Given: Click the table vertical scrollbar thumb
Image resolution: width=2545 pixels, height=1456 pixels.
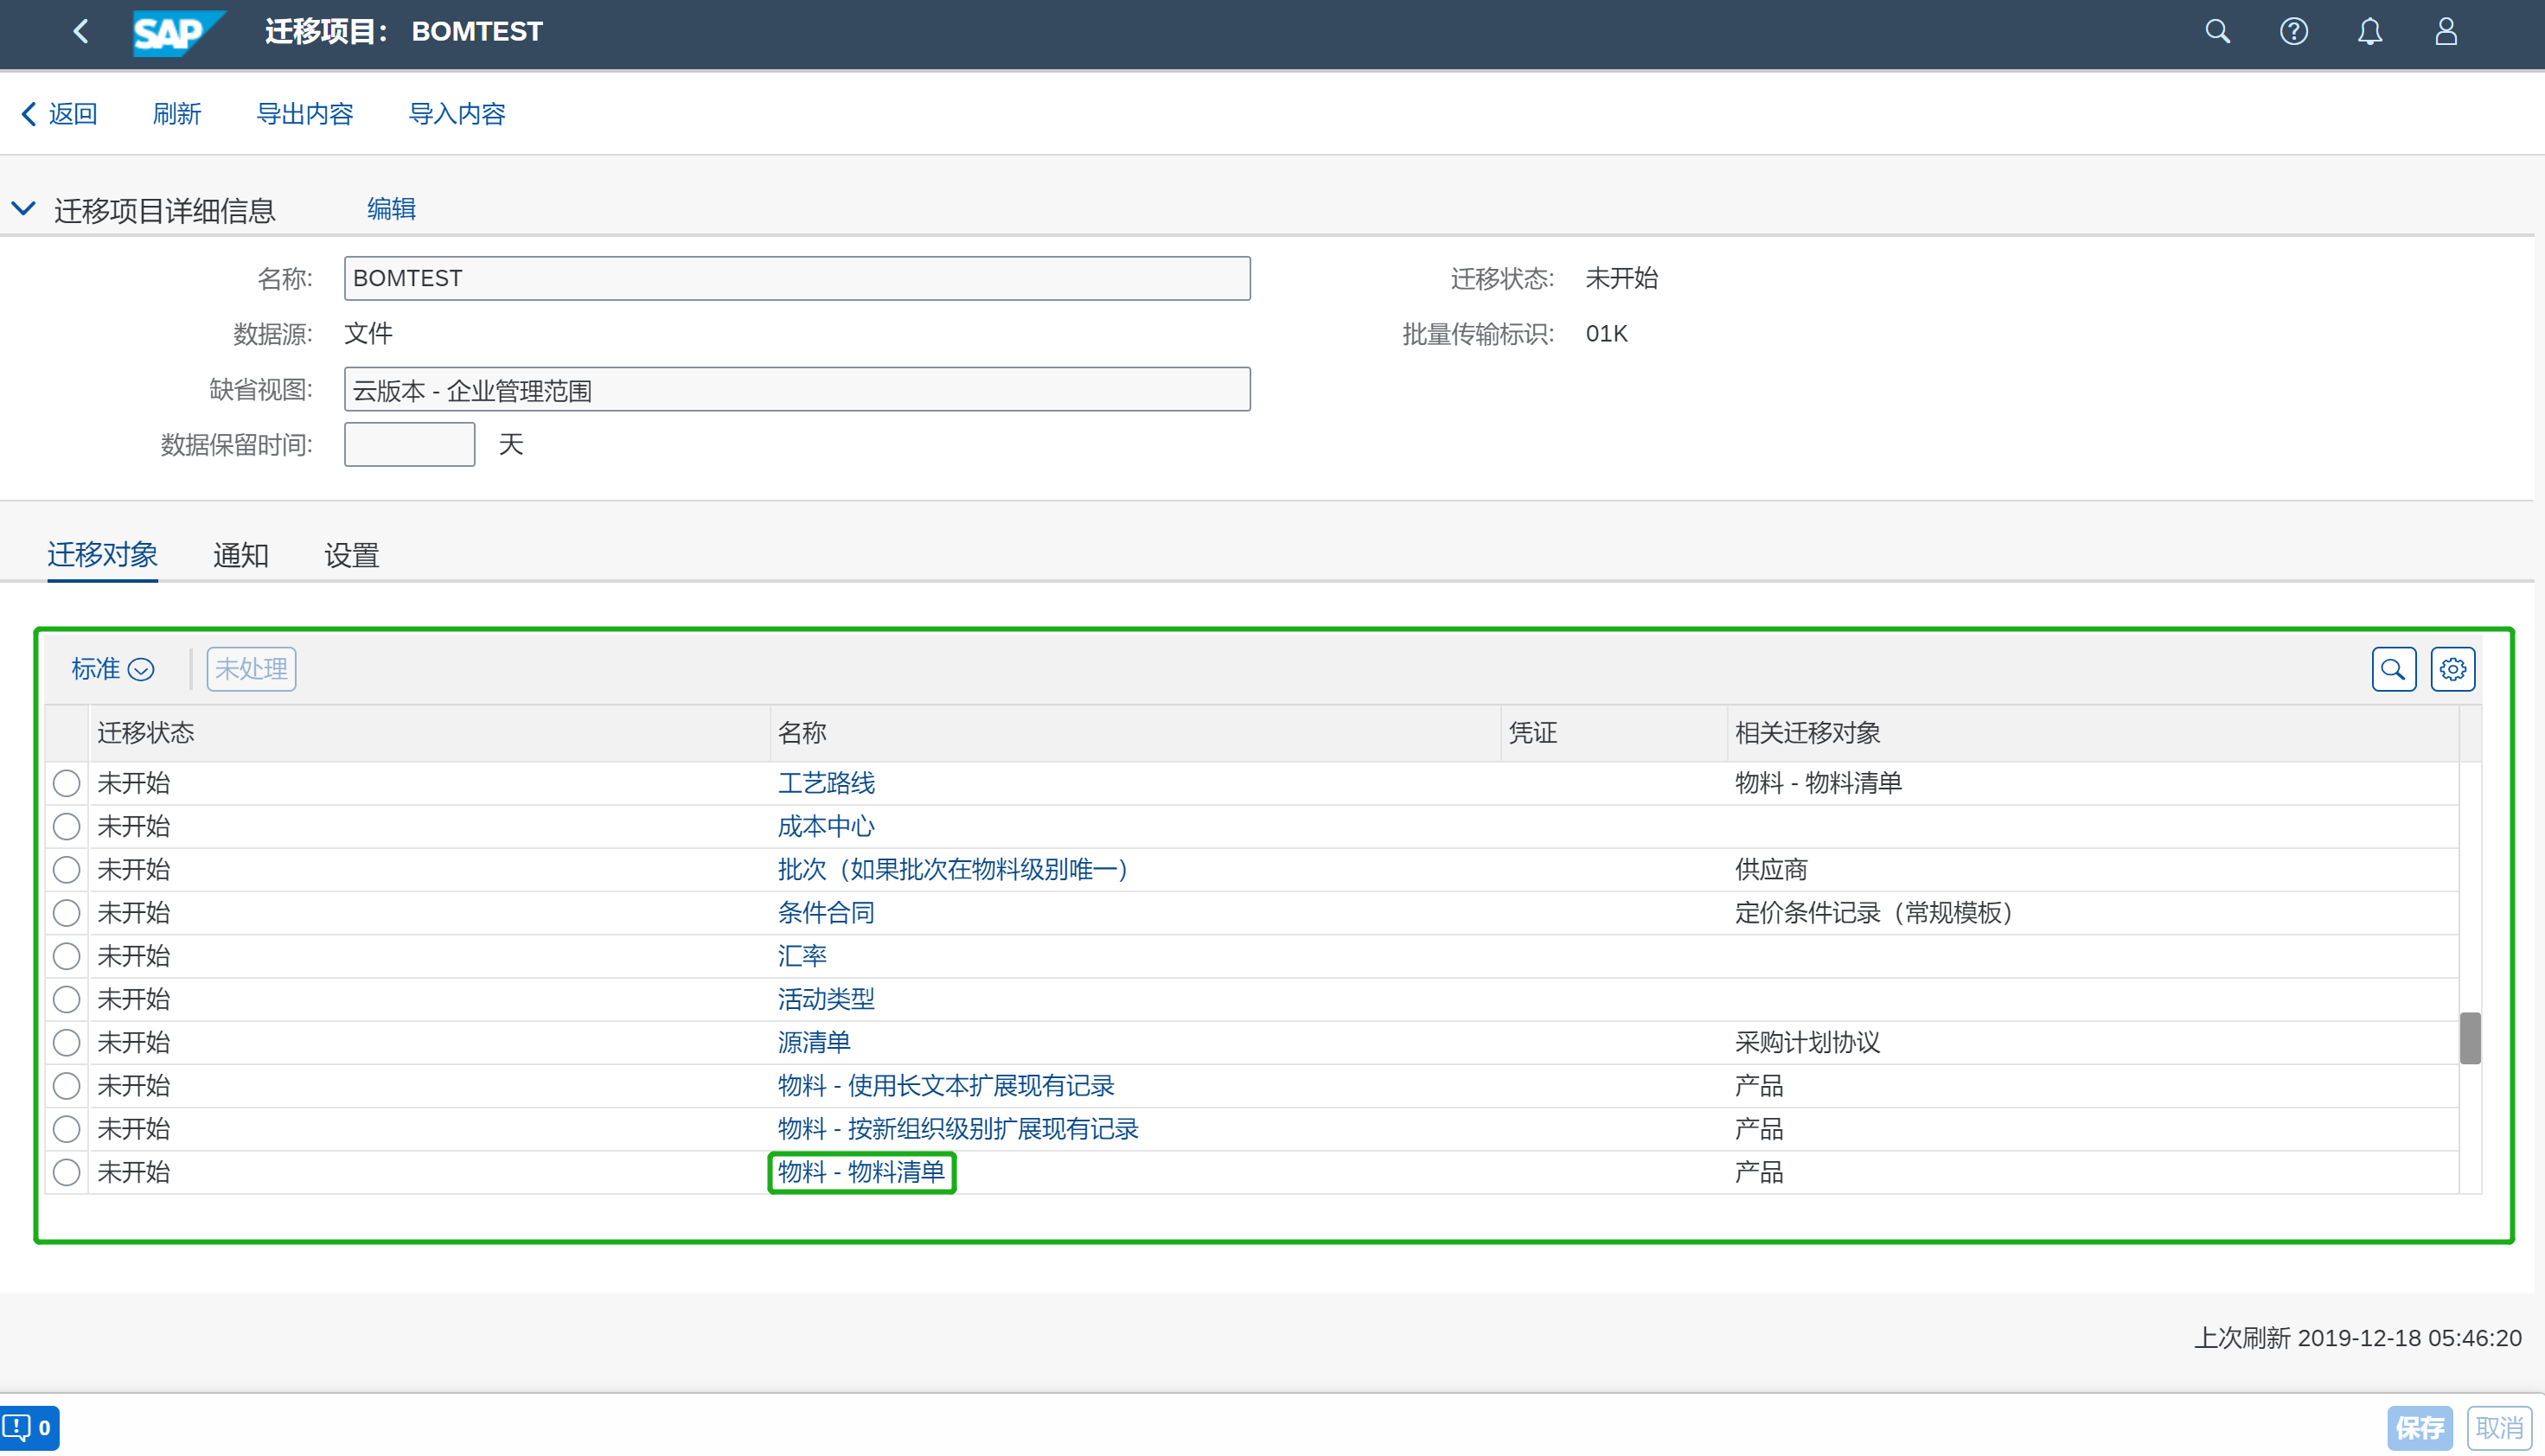Looking at the screenshot, I should (x=2469, y=1039).
